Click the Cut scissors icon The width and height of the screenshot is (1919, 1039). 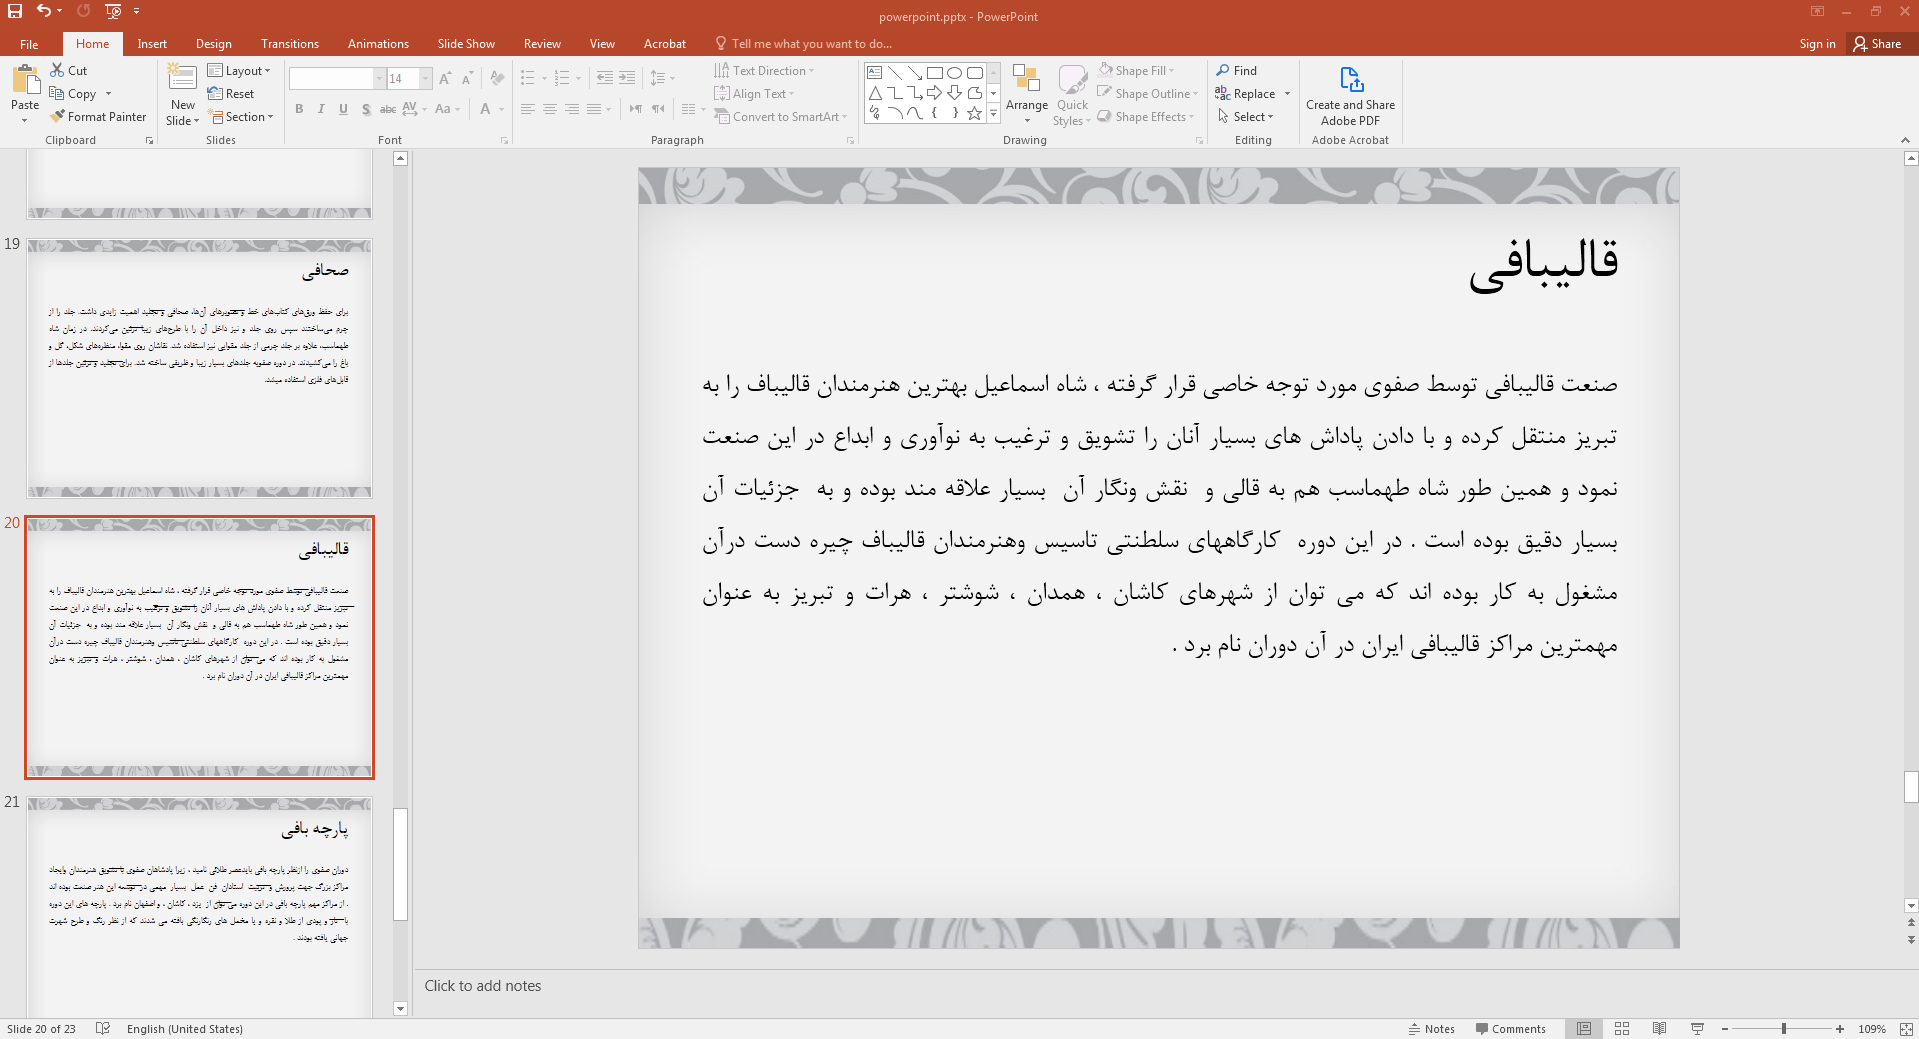point(57,70)
